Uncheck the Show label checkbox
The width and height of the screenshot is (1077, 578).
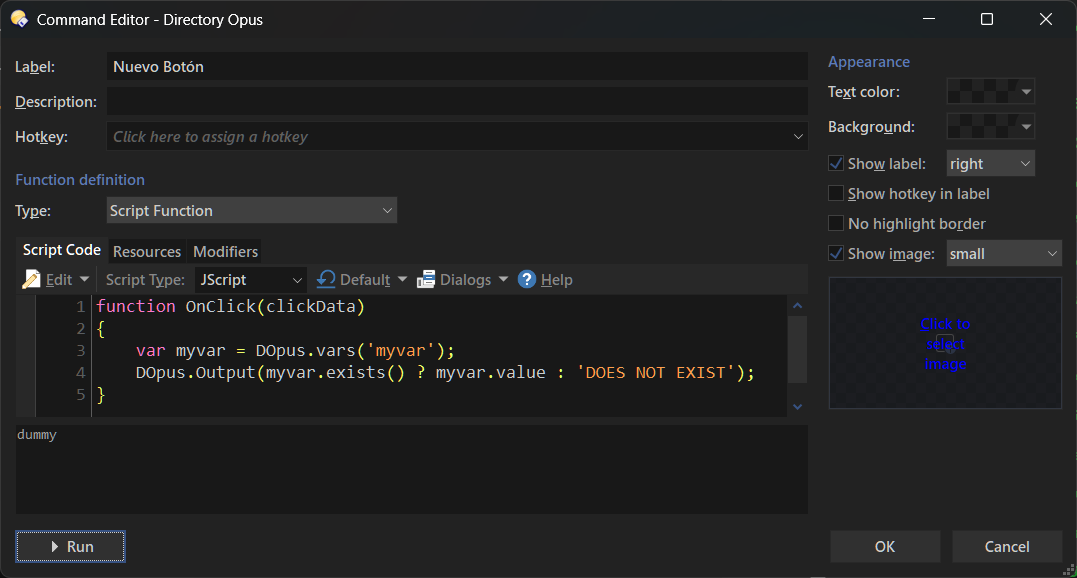click(x=836, y=164)
